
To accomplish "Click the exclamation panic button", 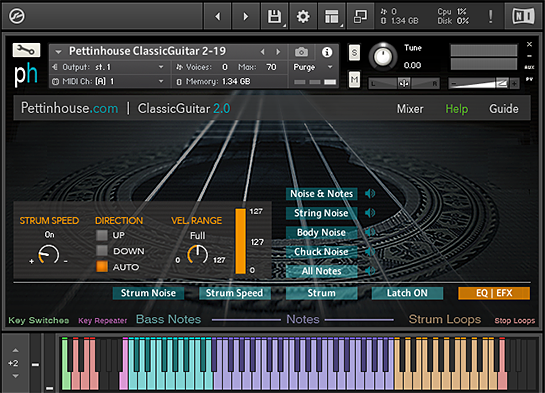I will pyautogui.click(x=490, y=16).
